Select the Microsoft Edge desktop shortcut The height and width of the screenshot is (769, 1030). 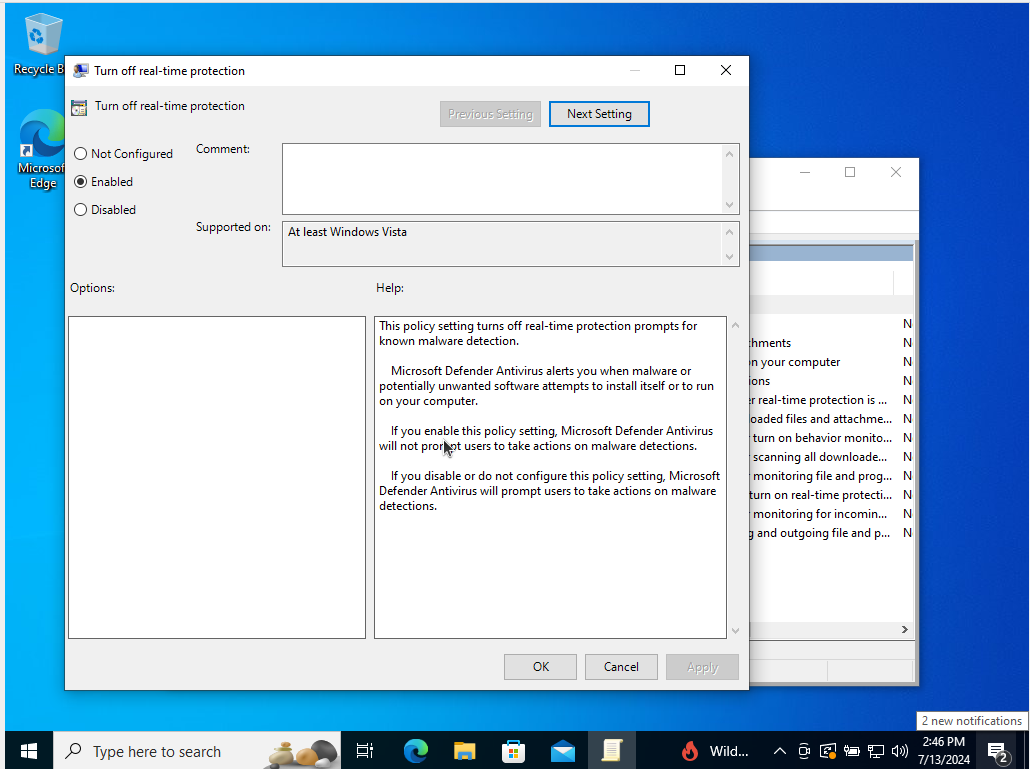click(41, 149)
